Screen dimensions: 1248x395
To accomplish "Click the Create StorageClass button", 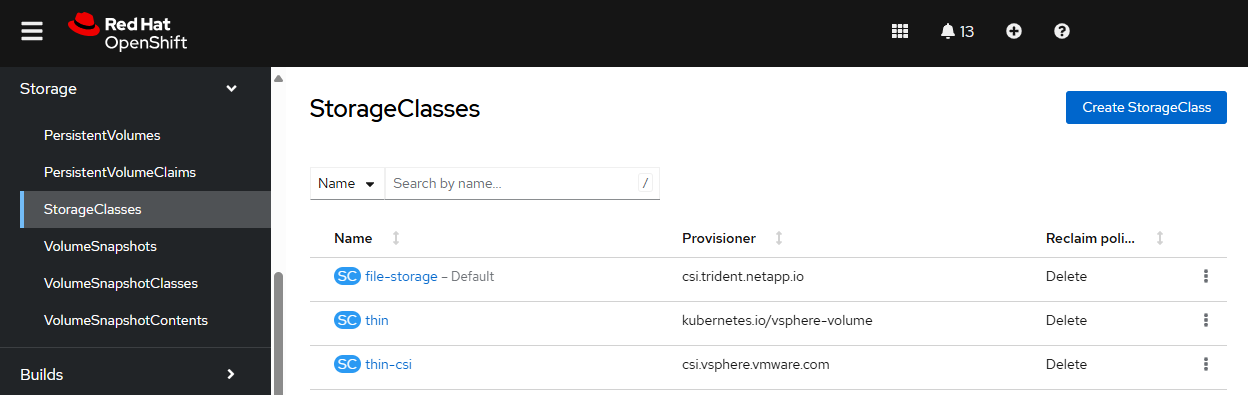I will pos(1146,107).
